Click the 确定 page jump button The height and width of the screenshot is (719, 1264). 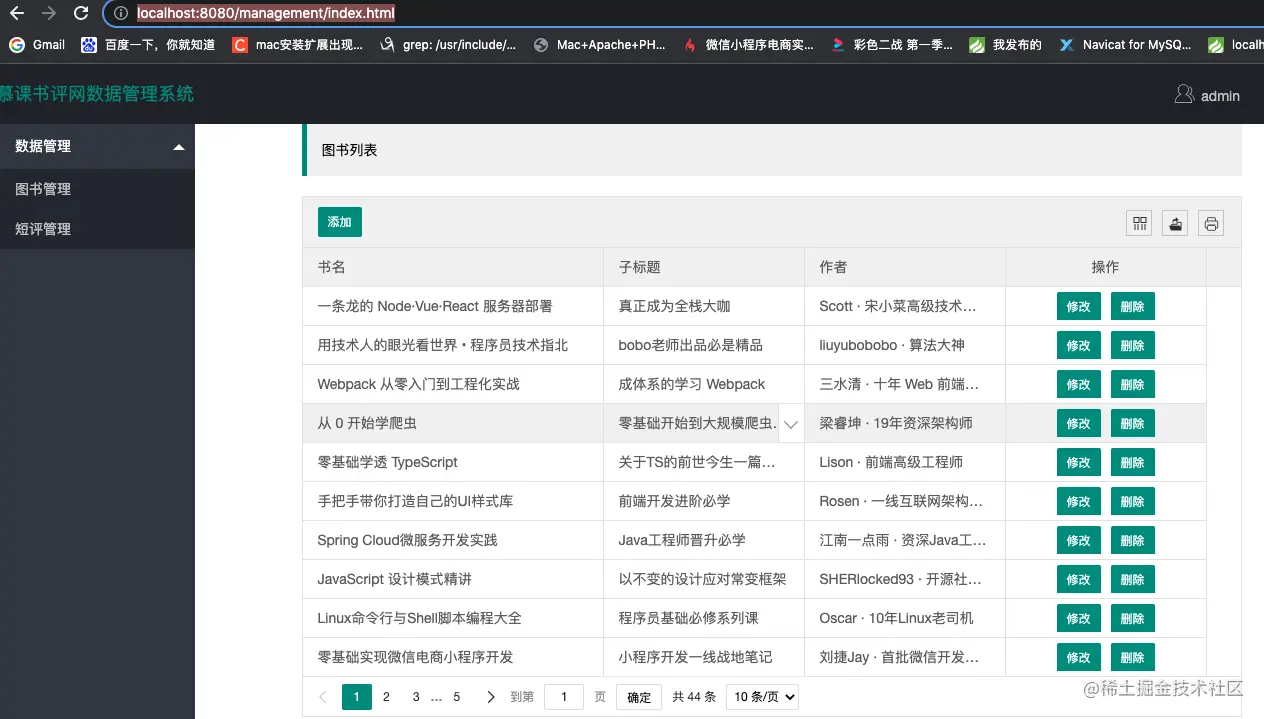[639, 697]
